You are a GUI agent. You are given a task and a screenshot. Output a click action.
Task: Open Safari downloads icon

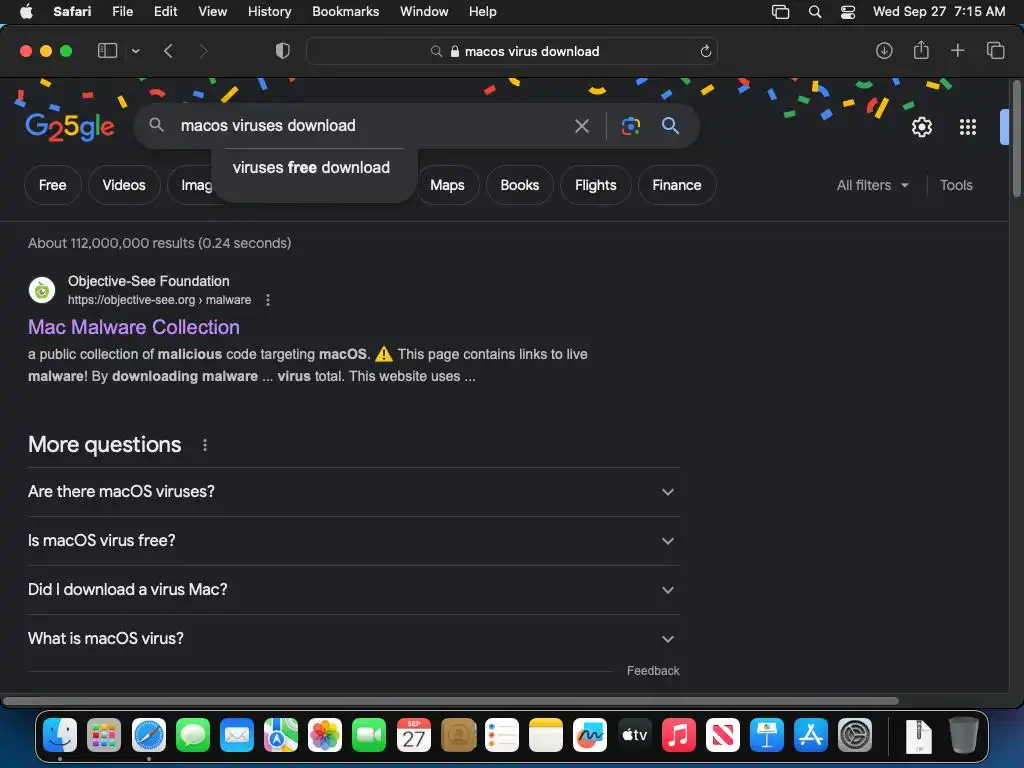[x=884, y=51]
